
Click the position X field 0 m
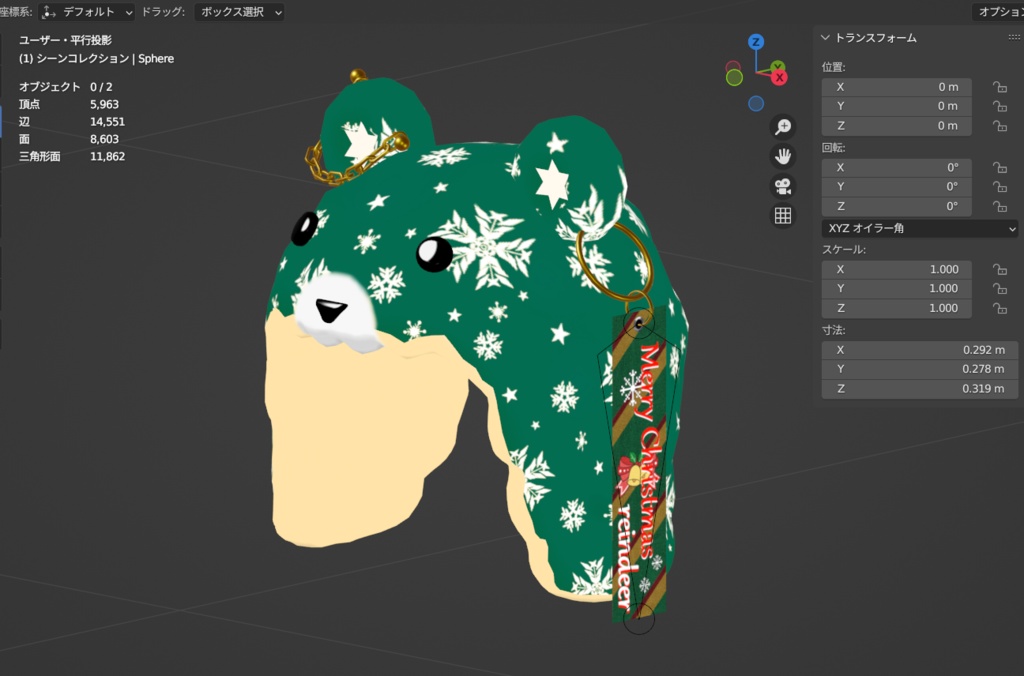click(897, 87)
